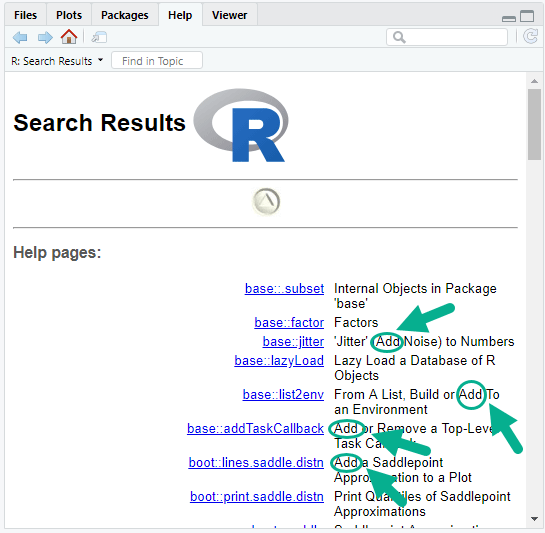Click the back arrow in Help toolbar
The height and width of the screenshot is (533, 545).
(20, 37)
